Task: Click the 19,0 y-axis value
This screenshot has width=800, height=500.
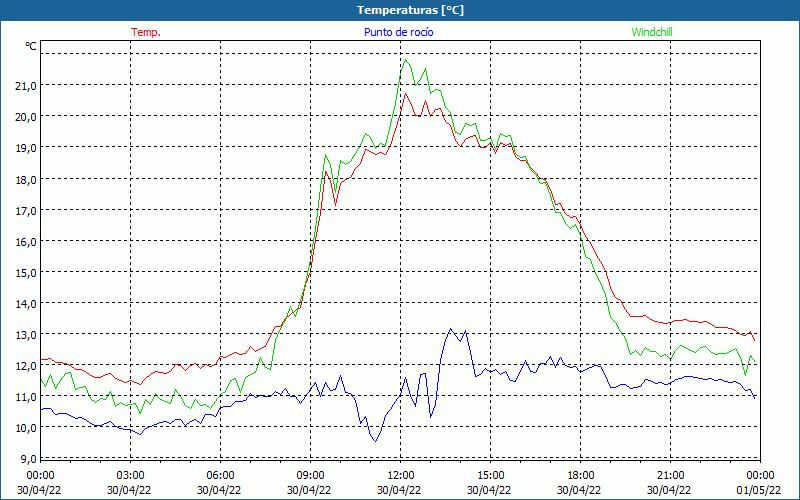Action: click(x=26, y=148)
